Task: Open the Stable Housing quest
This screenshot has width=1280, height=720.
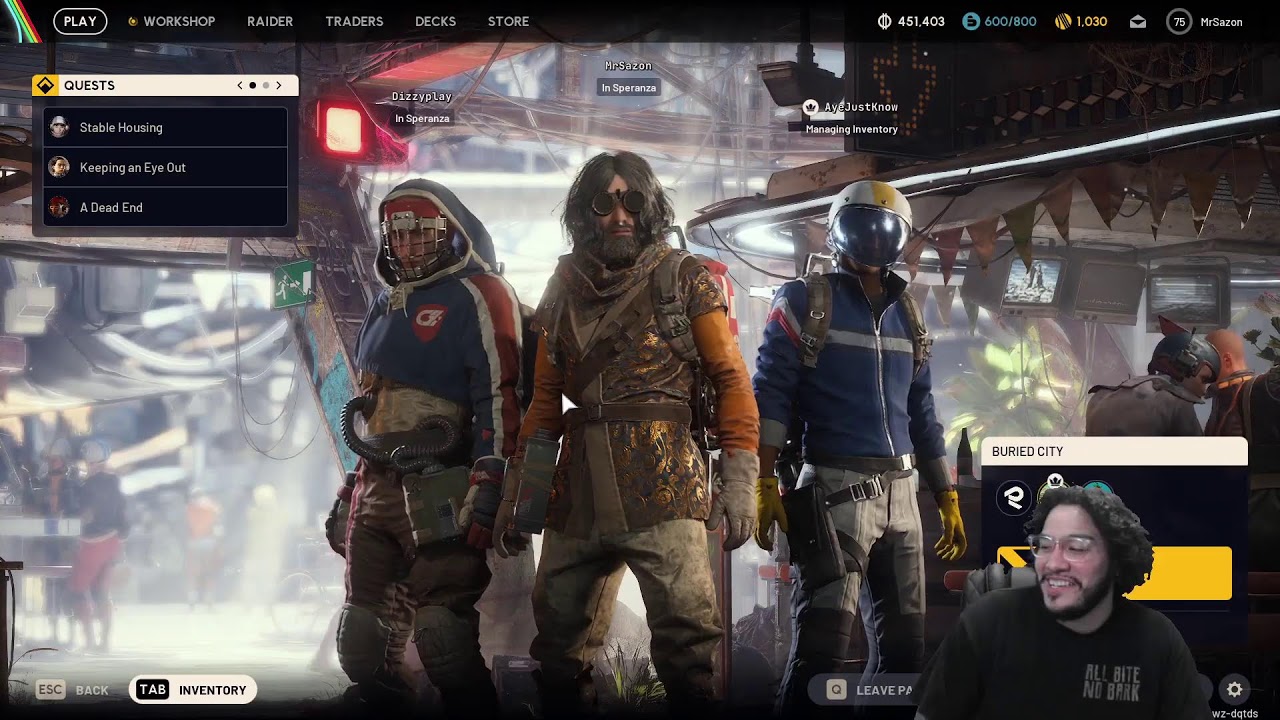Action: [166, 127]
